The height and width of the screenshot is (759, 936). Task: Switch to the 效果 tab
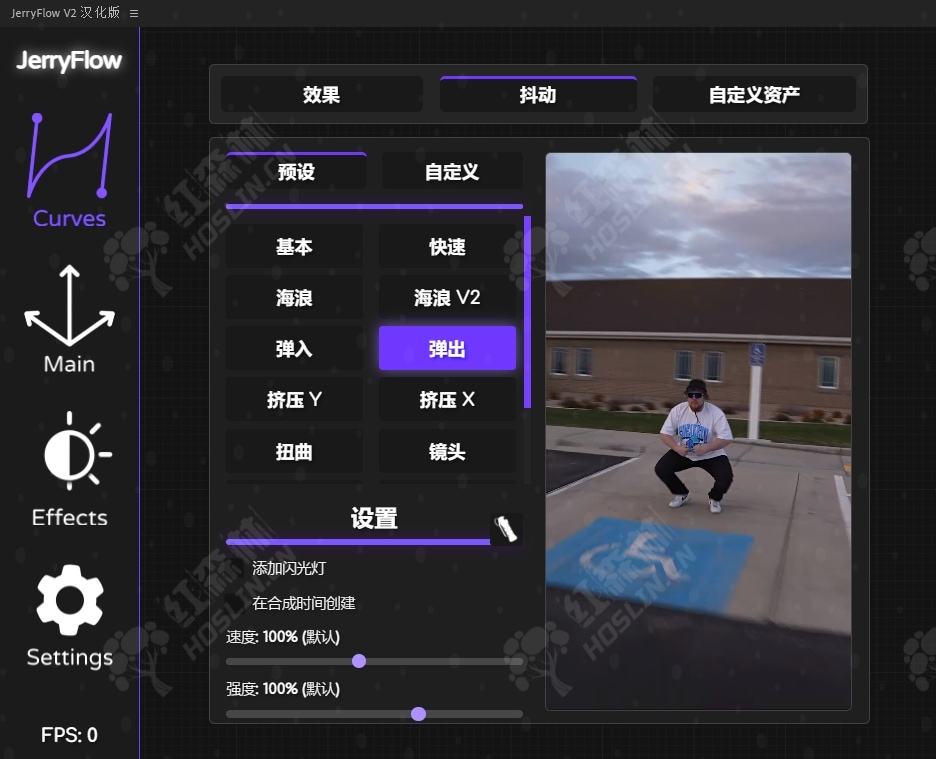tap(321, 94)
